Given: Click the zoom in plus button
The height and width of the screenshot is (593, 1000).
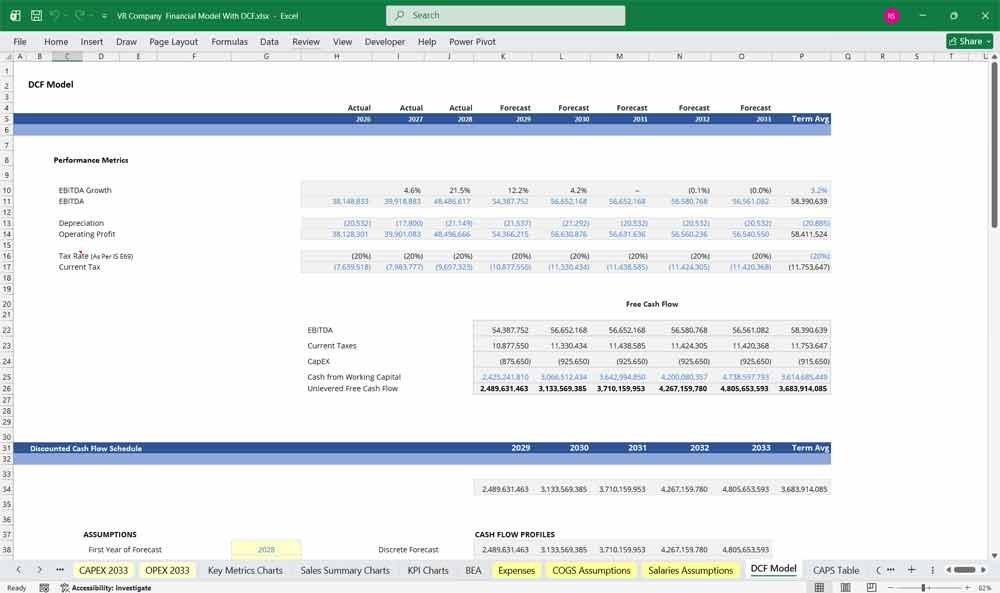Looking at the screenshot, I should pos(967,587).
